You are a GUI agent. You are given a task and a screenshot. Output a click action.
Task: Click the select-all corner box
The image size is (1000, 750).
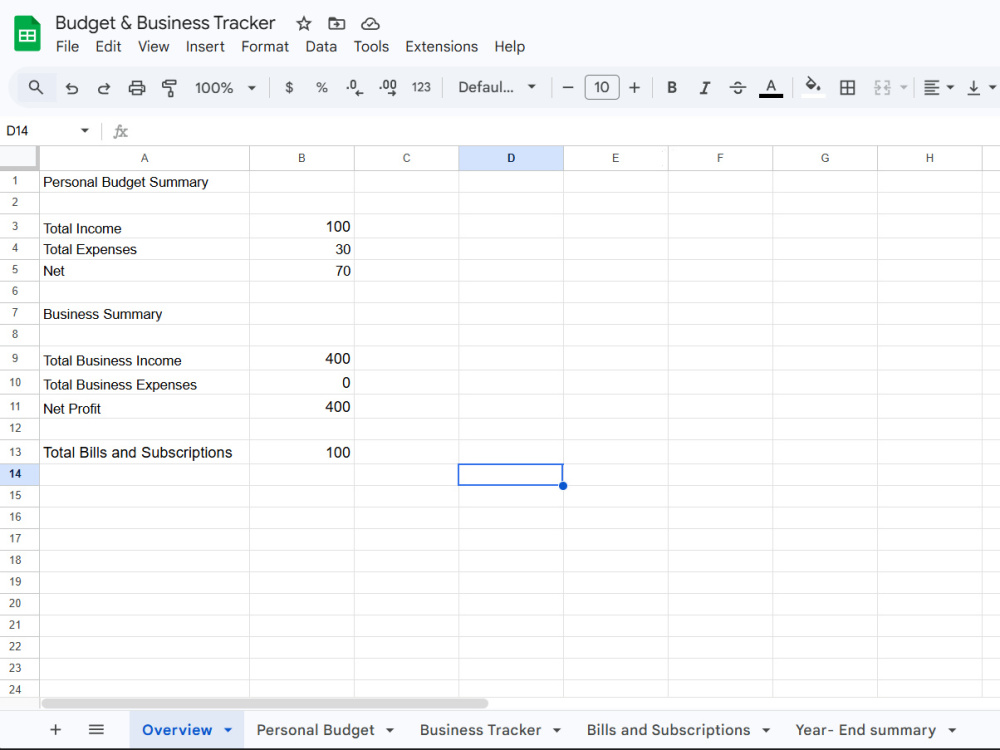(x=19, y=158)
